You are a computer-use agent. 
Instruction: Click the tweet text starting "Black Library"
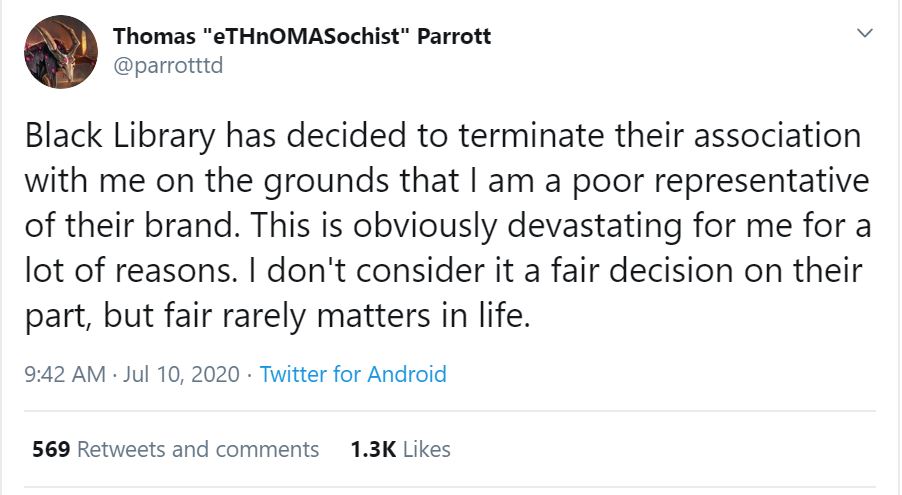pos(440,226)
